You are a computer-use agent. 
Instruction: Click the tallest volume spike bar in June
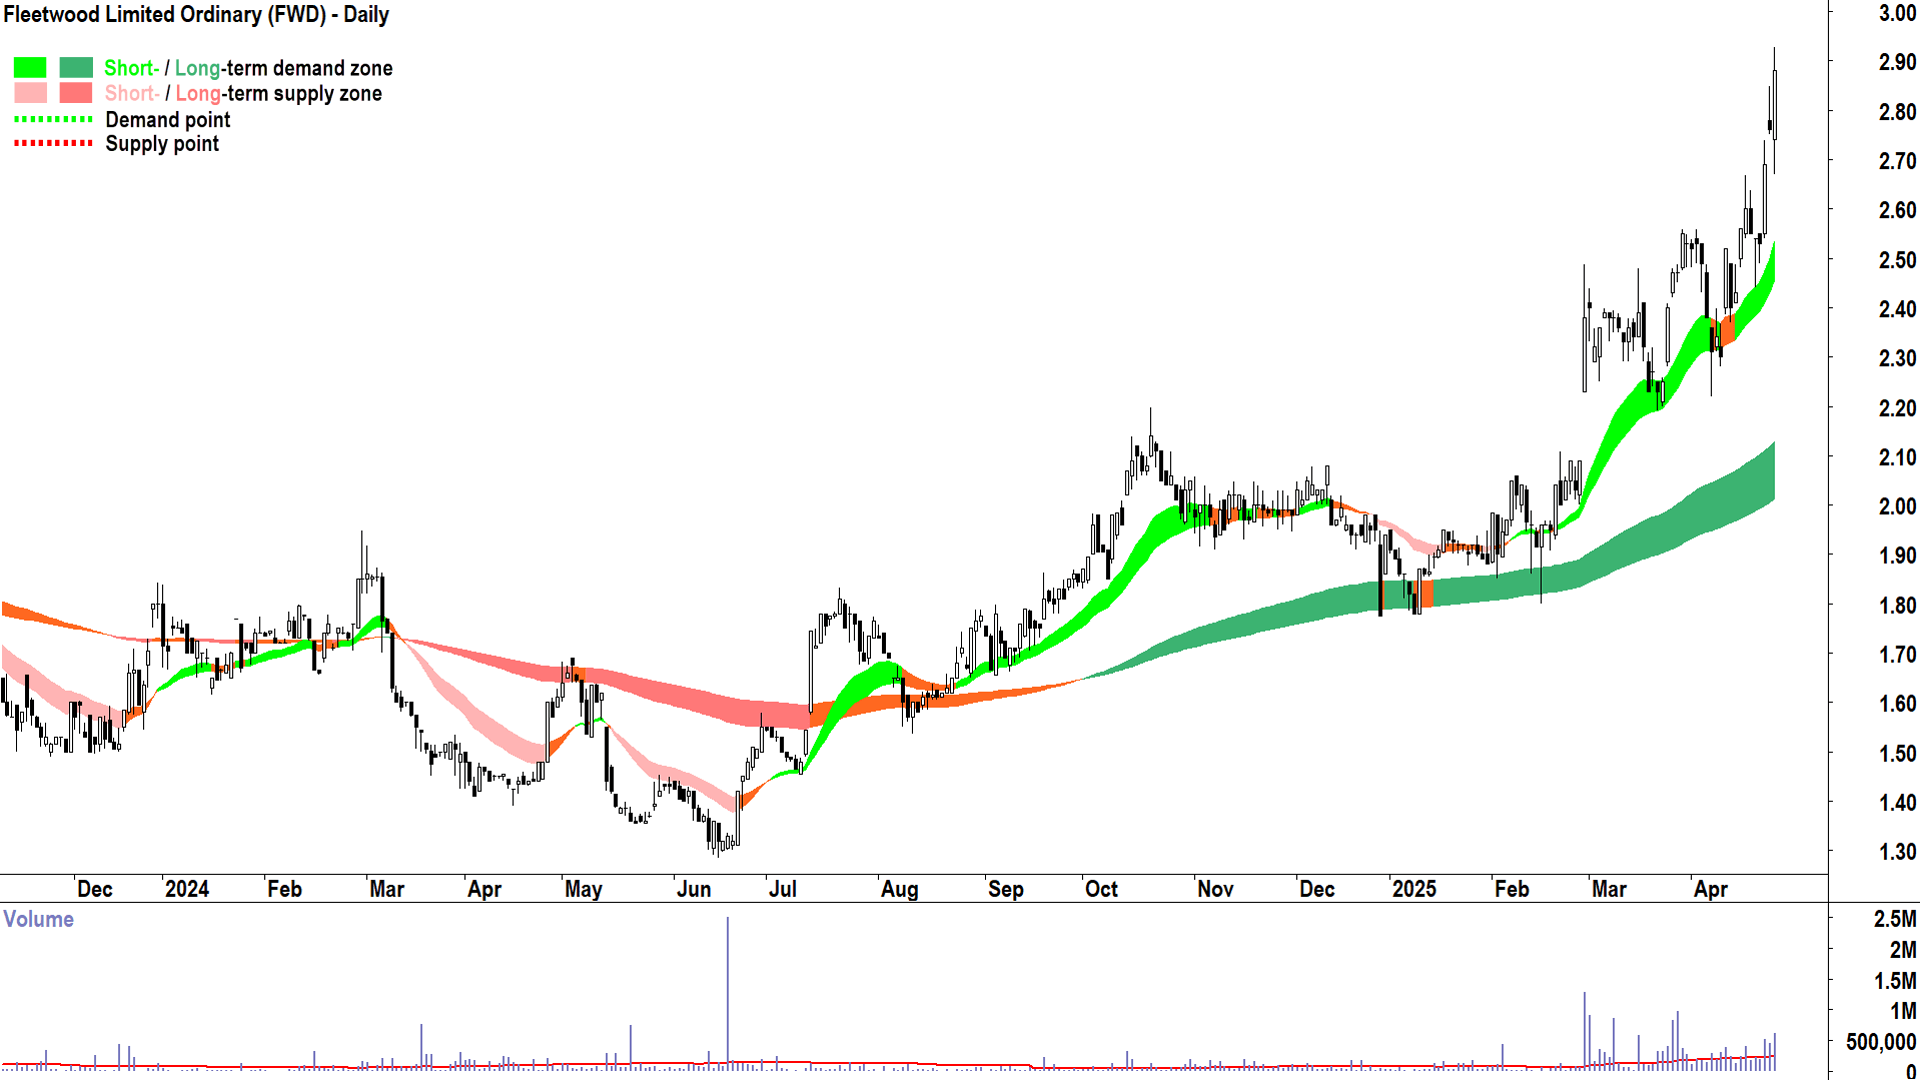coord(728,990)
